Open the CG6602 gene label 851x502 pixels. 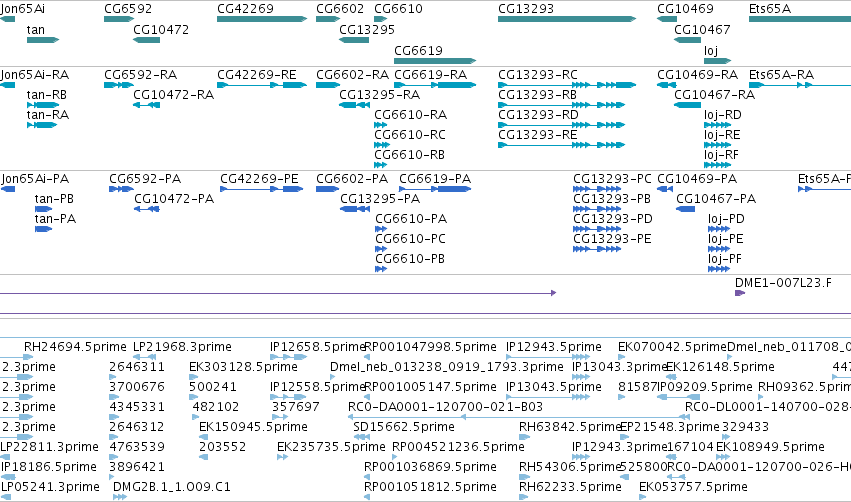[340, 9]
